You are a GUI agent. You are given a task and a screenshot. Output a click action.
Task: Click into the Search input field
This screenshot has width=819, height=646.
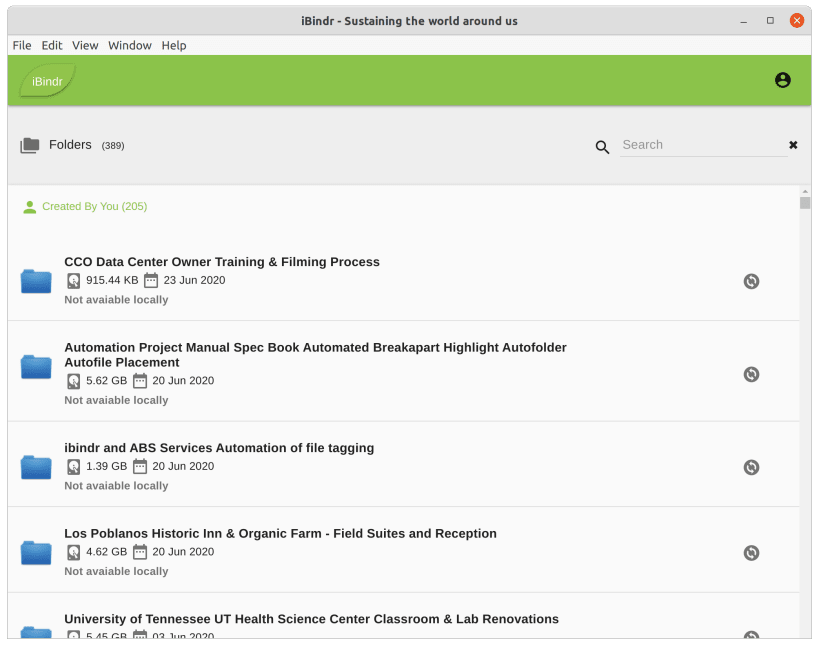703,145
